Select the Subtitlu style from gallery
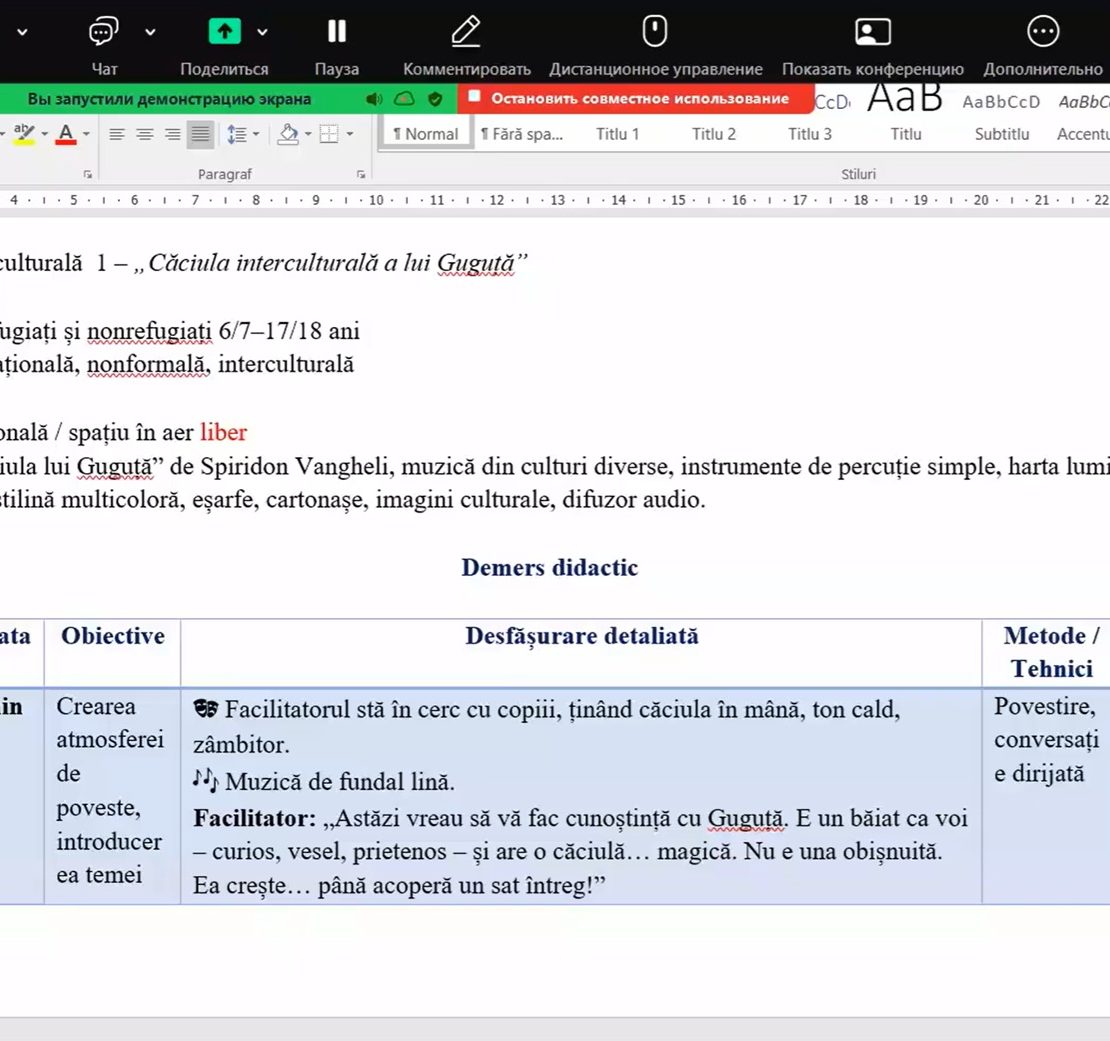Viewport: 1110px width, 1041px height. tap(1001, 134)
